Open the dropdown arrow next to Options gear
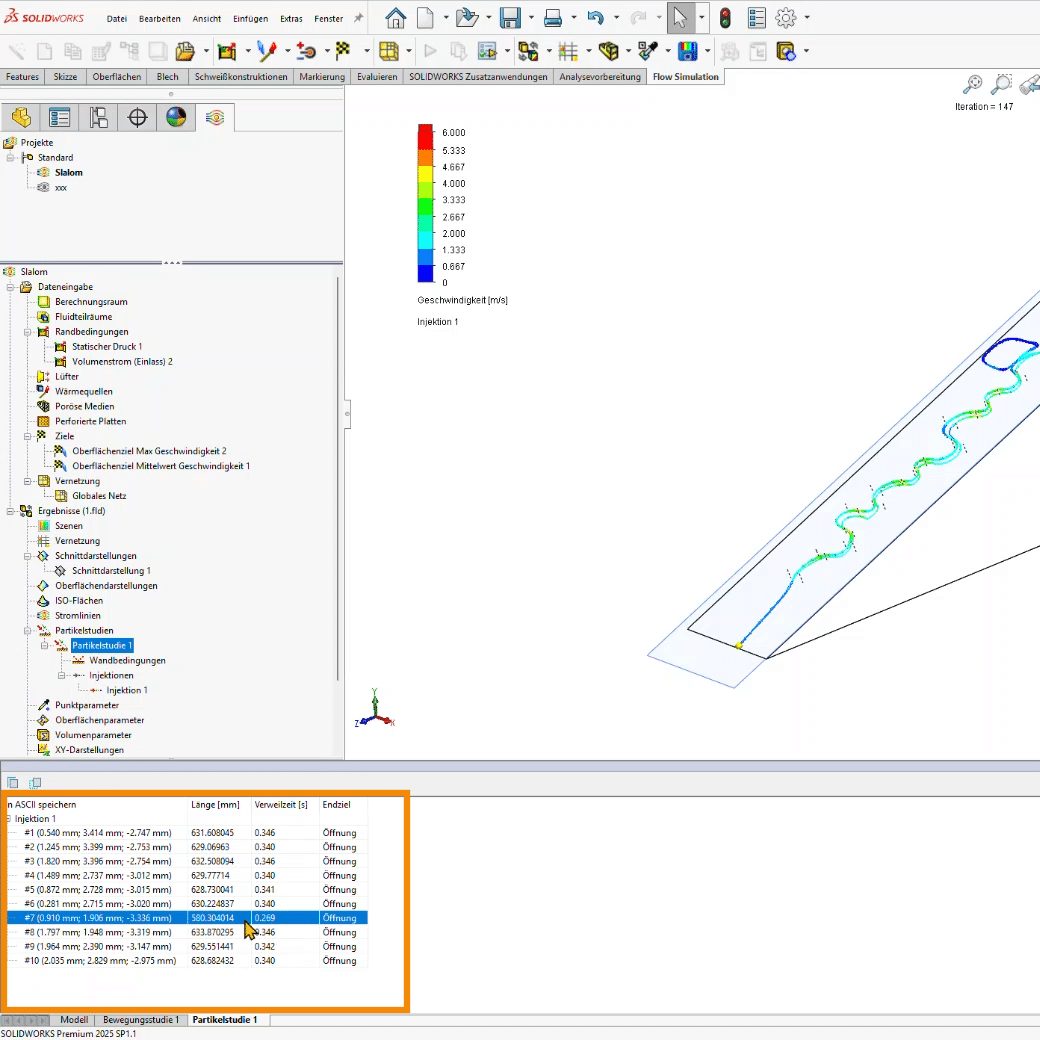The width and height of the screenshot is (1040, 1040). 807,18
